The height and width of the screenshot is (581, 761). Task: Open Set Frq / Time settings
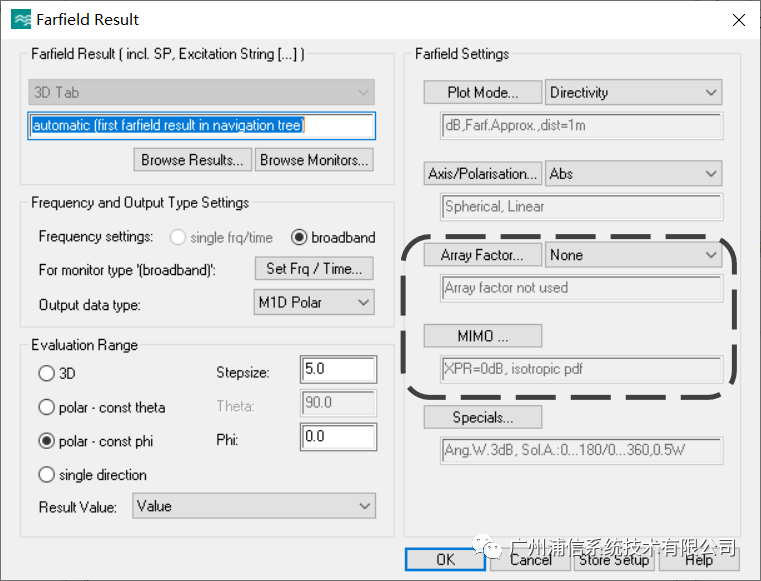pyautogui.click(x=314, y=268)
